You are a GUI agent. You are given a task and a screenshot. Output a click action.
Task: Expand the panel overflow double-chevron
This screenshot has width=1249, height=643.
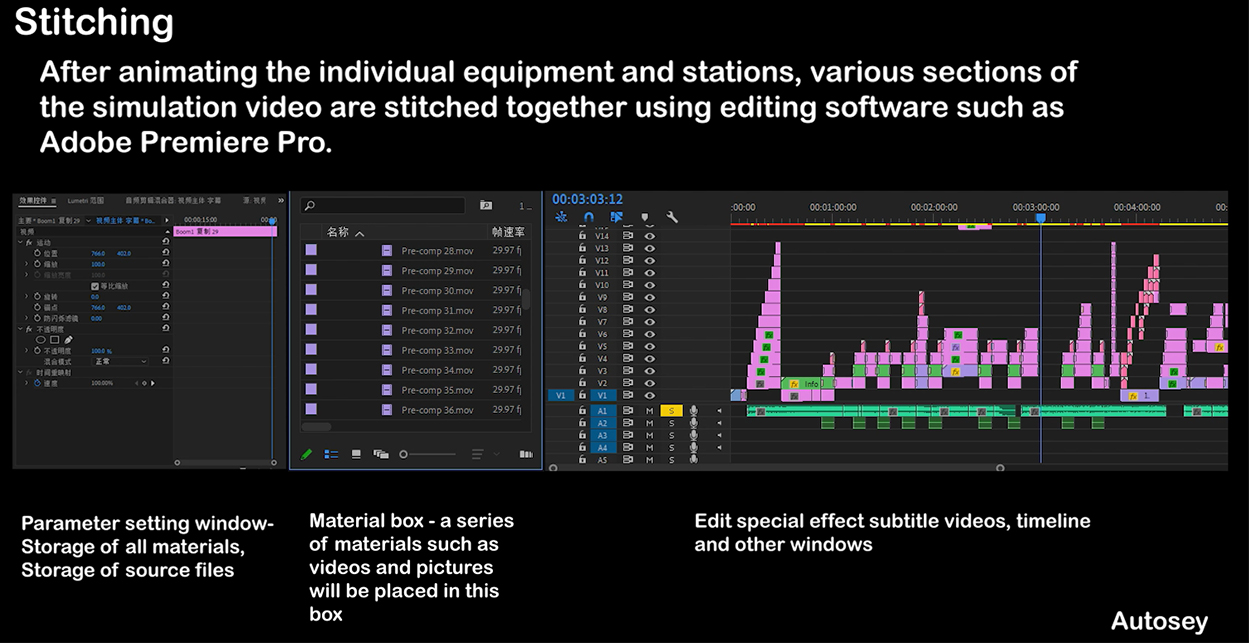point(280,200)
